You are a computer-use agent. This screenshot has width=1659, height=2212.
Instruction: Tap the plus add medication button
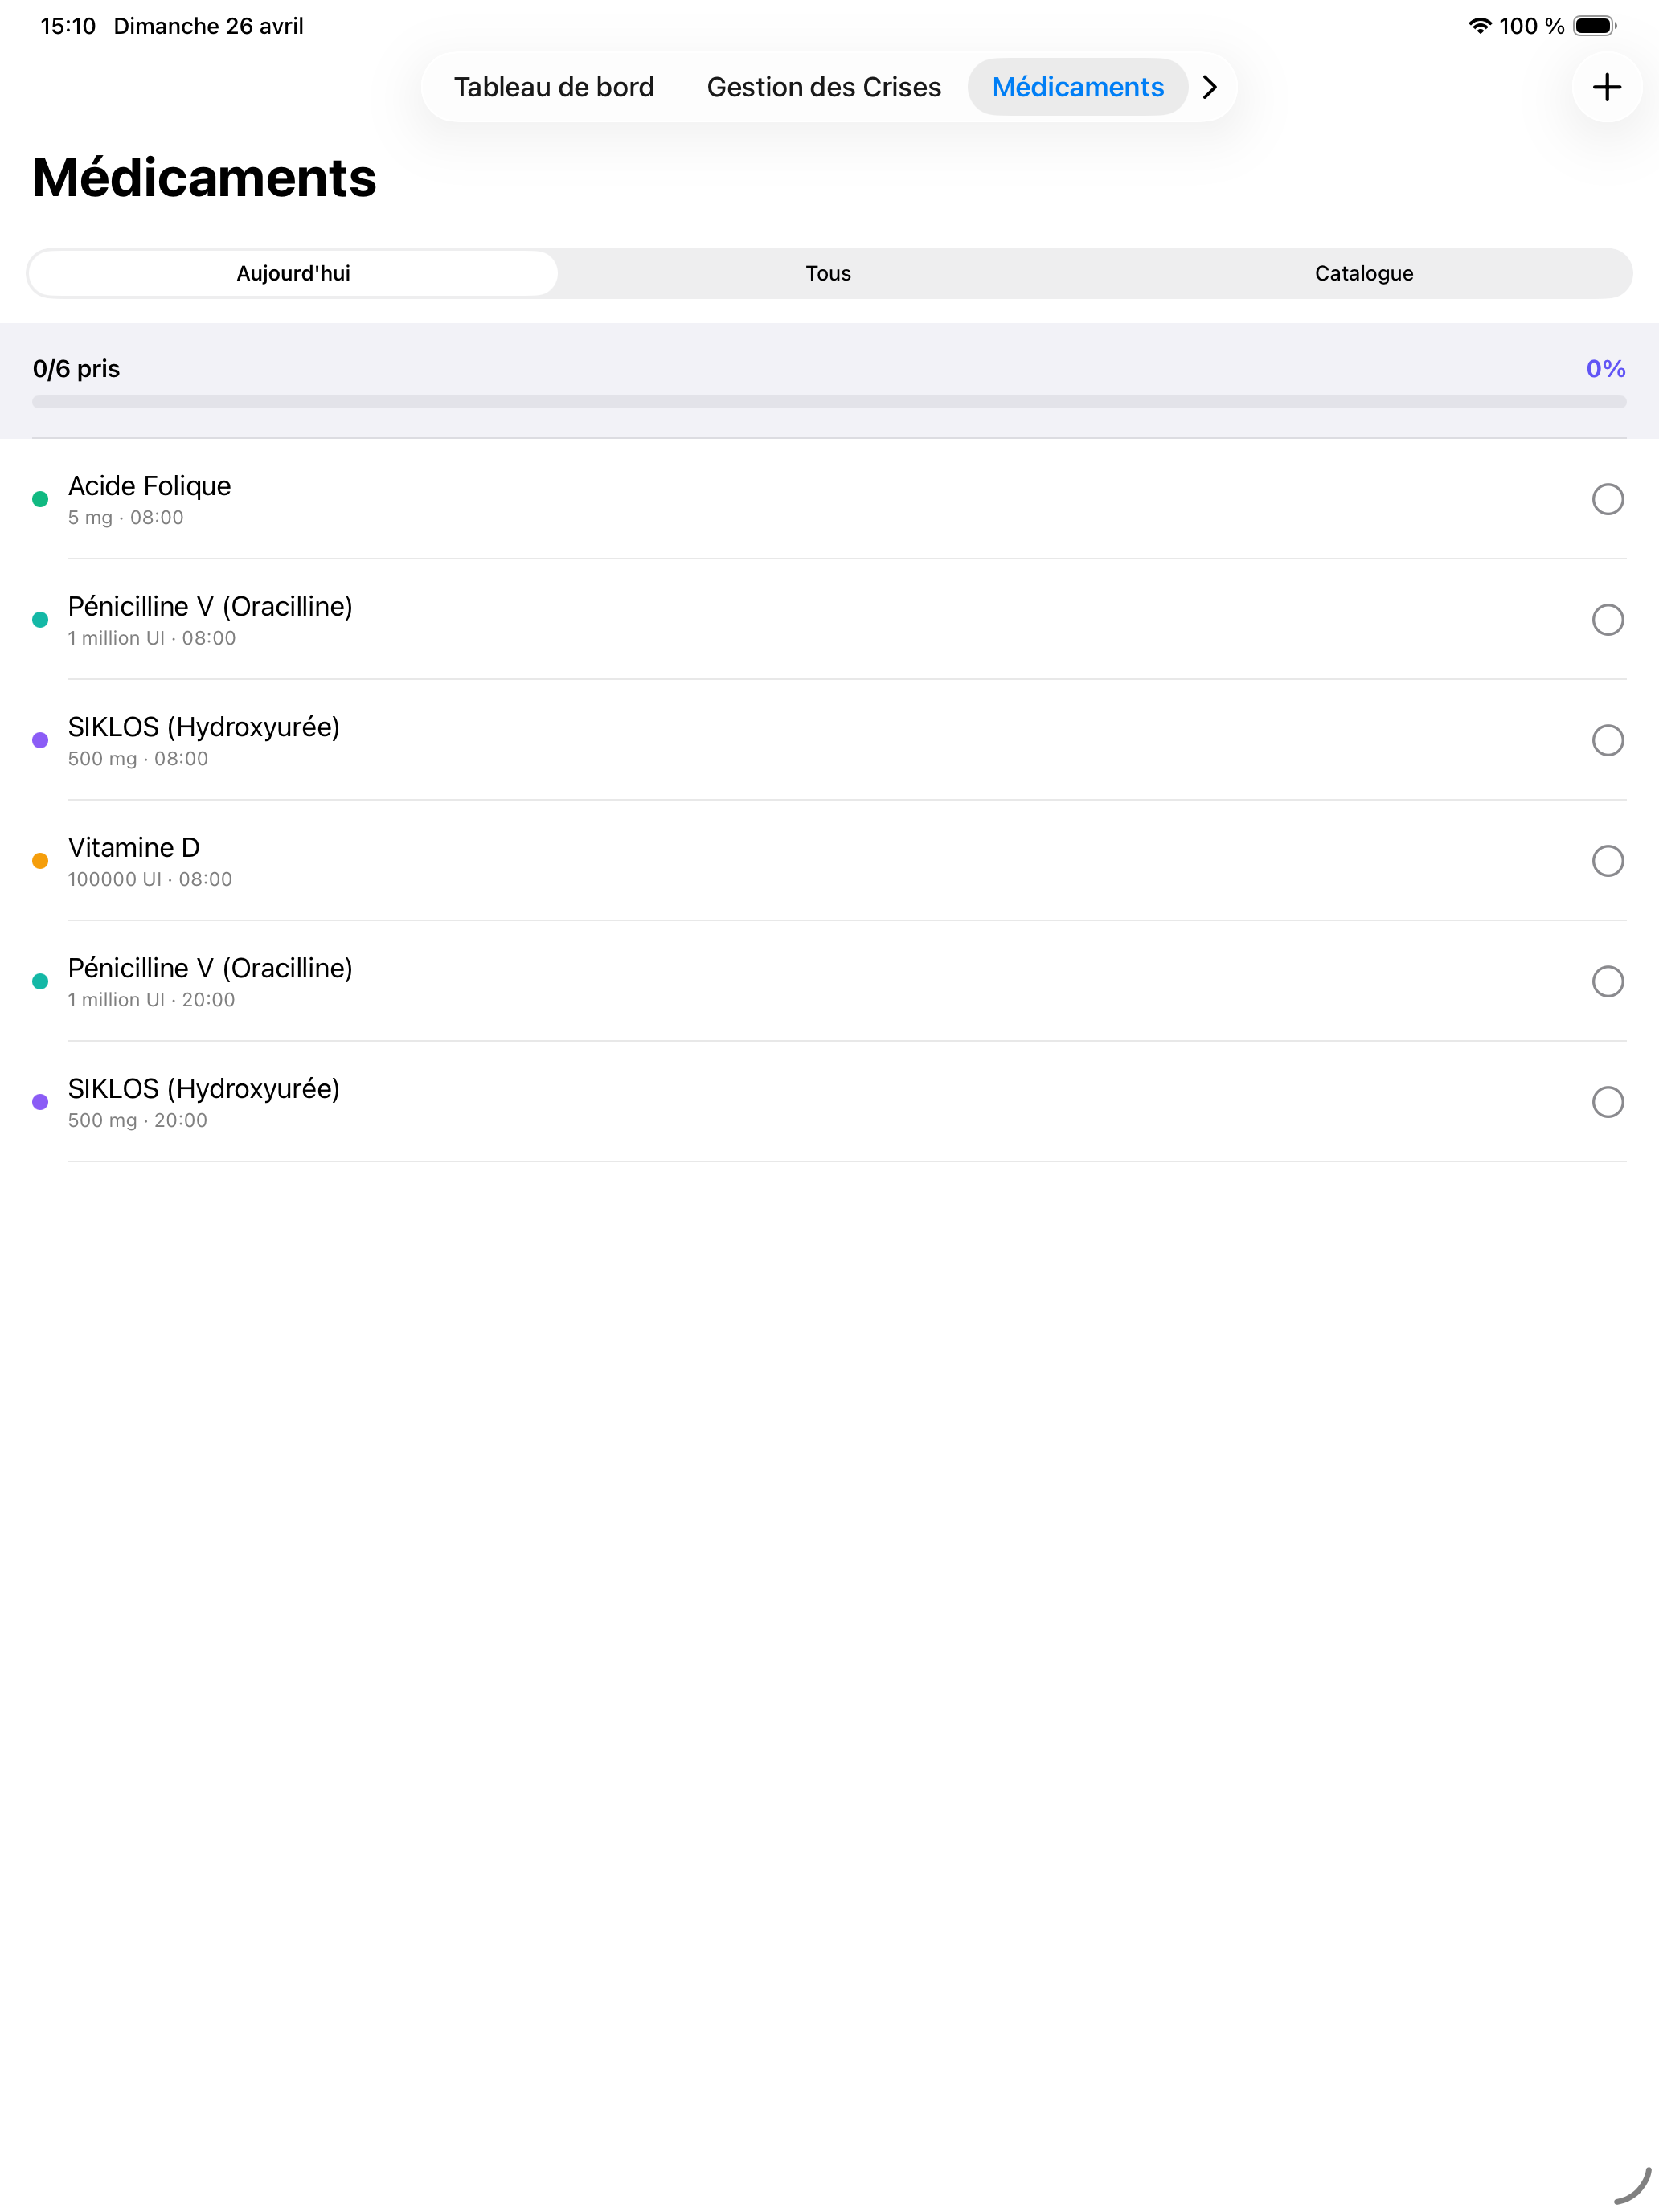[1606, 87]
